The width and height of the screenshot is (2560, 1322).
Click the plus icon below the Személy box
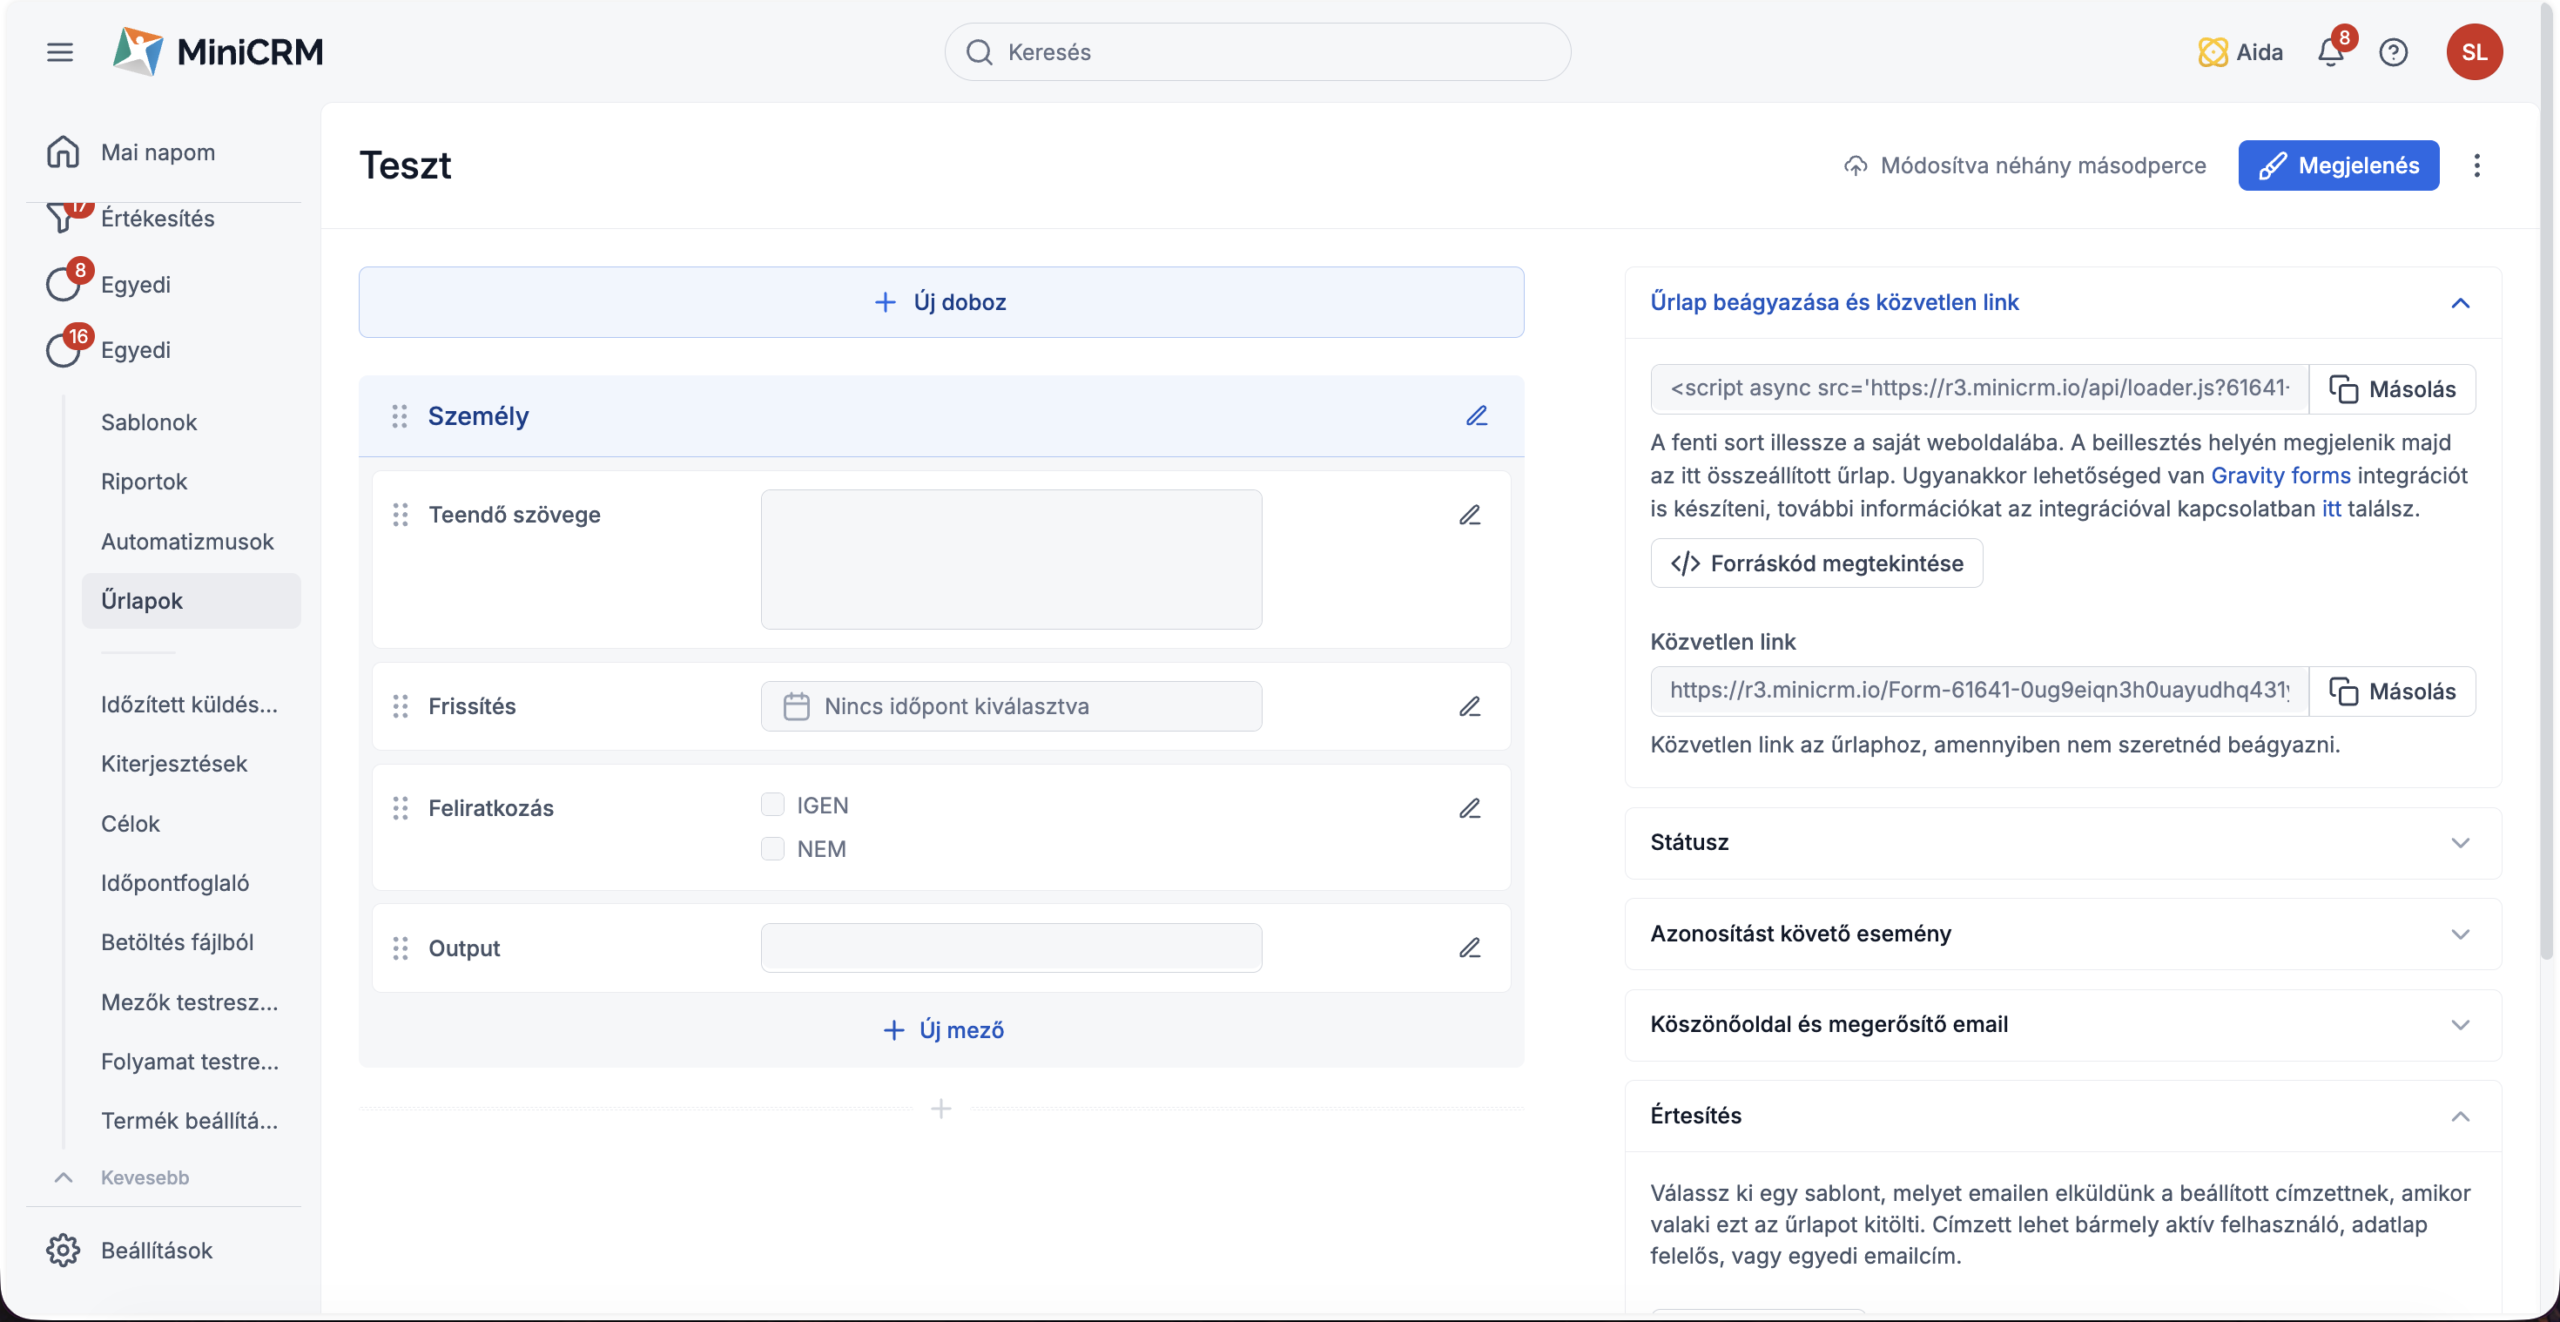coord(941,1109)
